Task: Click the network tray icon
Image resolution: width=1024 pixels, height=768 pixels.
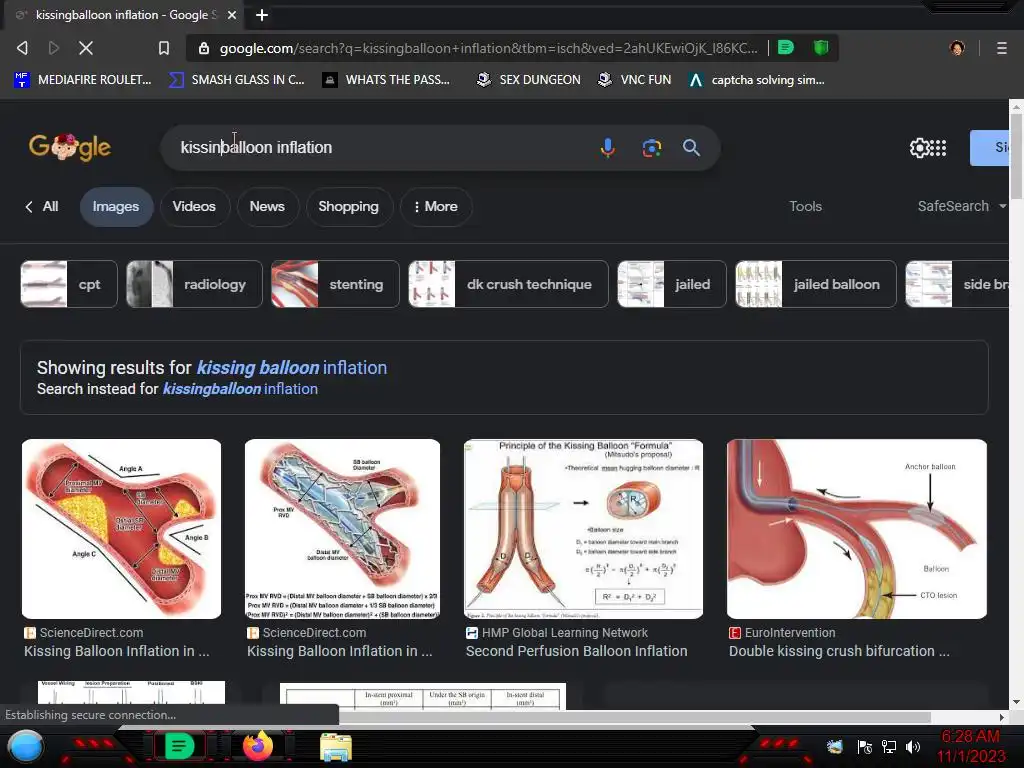Action: click(x=889, y=746)
